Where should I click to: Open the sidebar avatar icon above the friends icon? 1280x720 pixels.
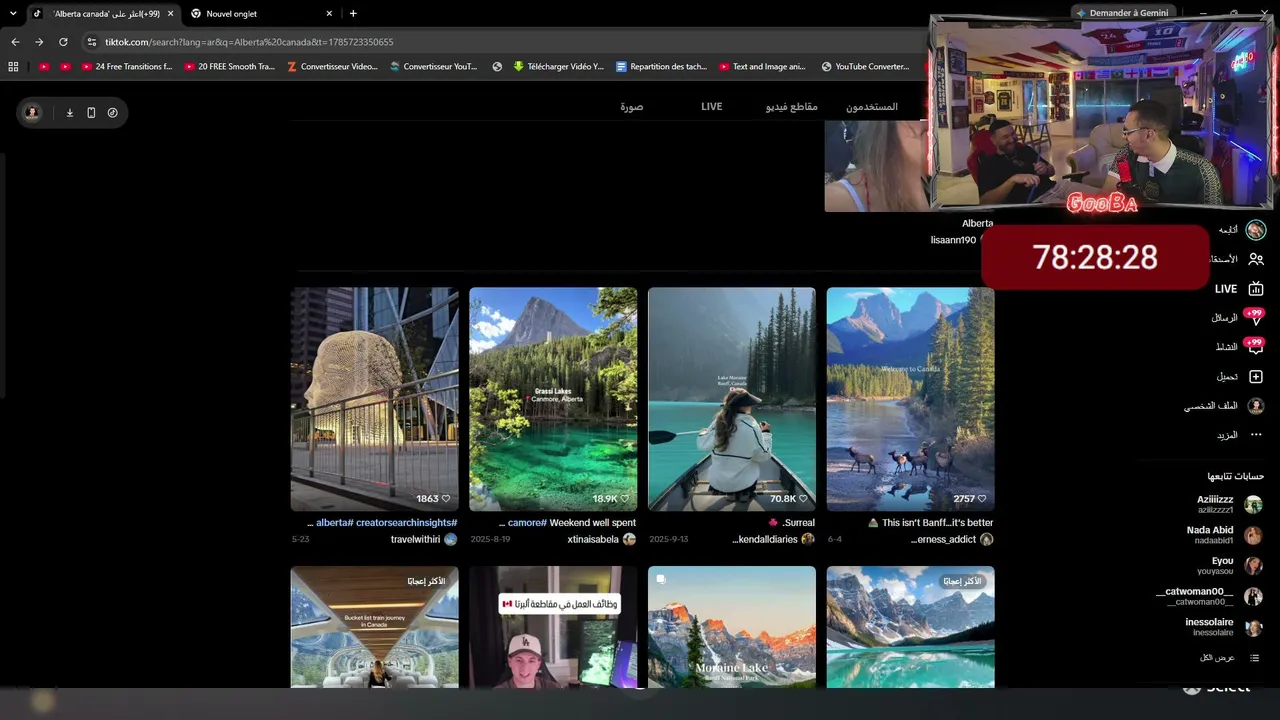click(1256, 230)
